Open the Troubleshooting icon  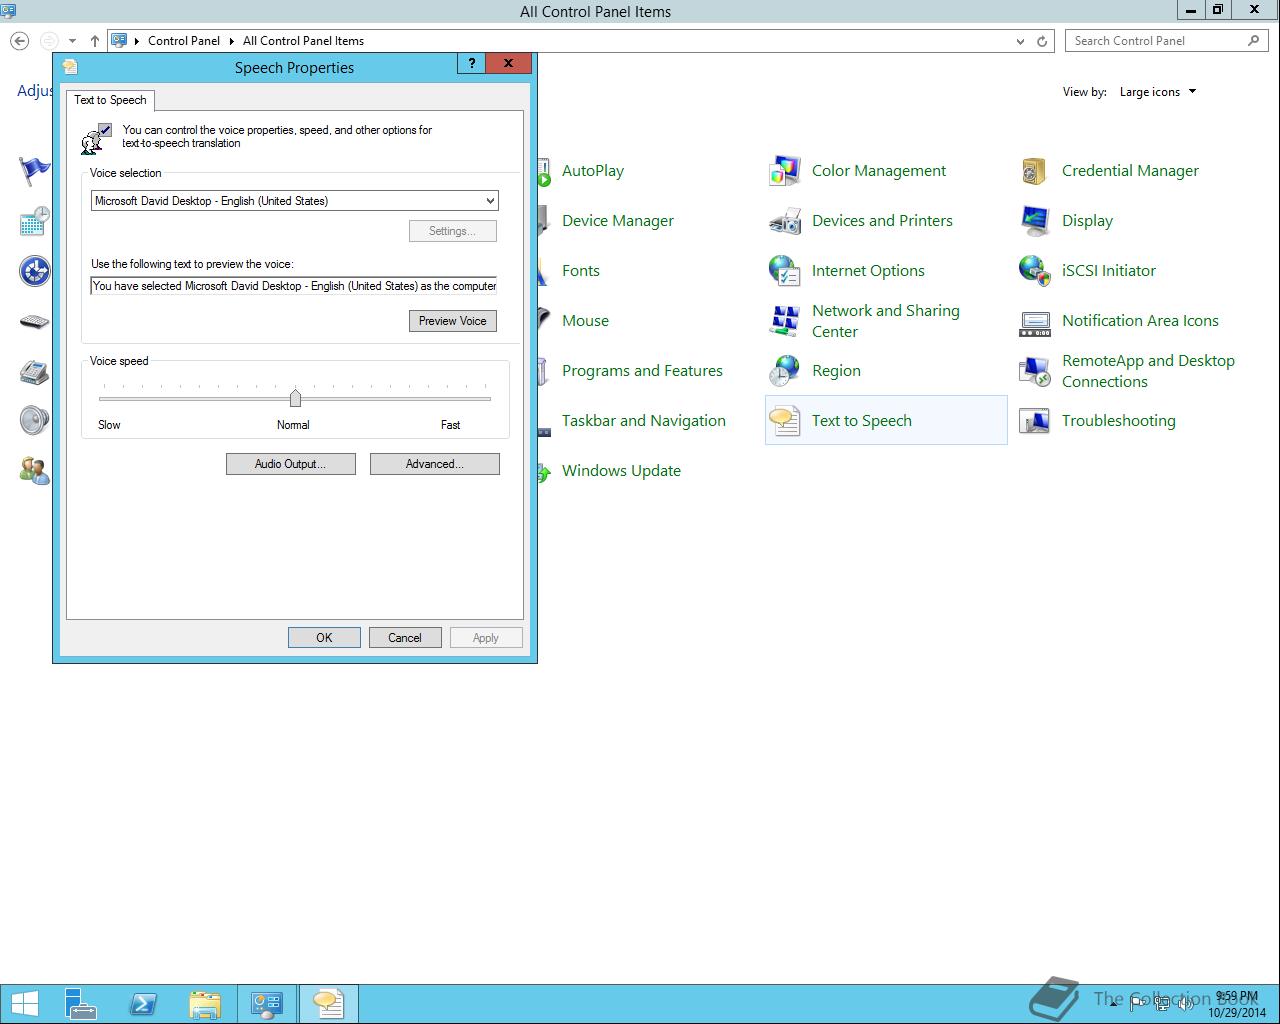tap(1035, 421)
